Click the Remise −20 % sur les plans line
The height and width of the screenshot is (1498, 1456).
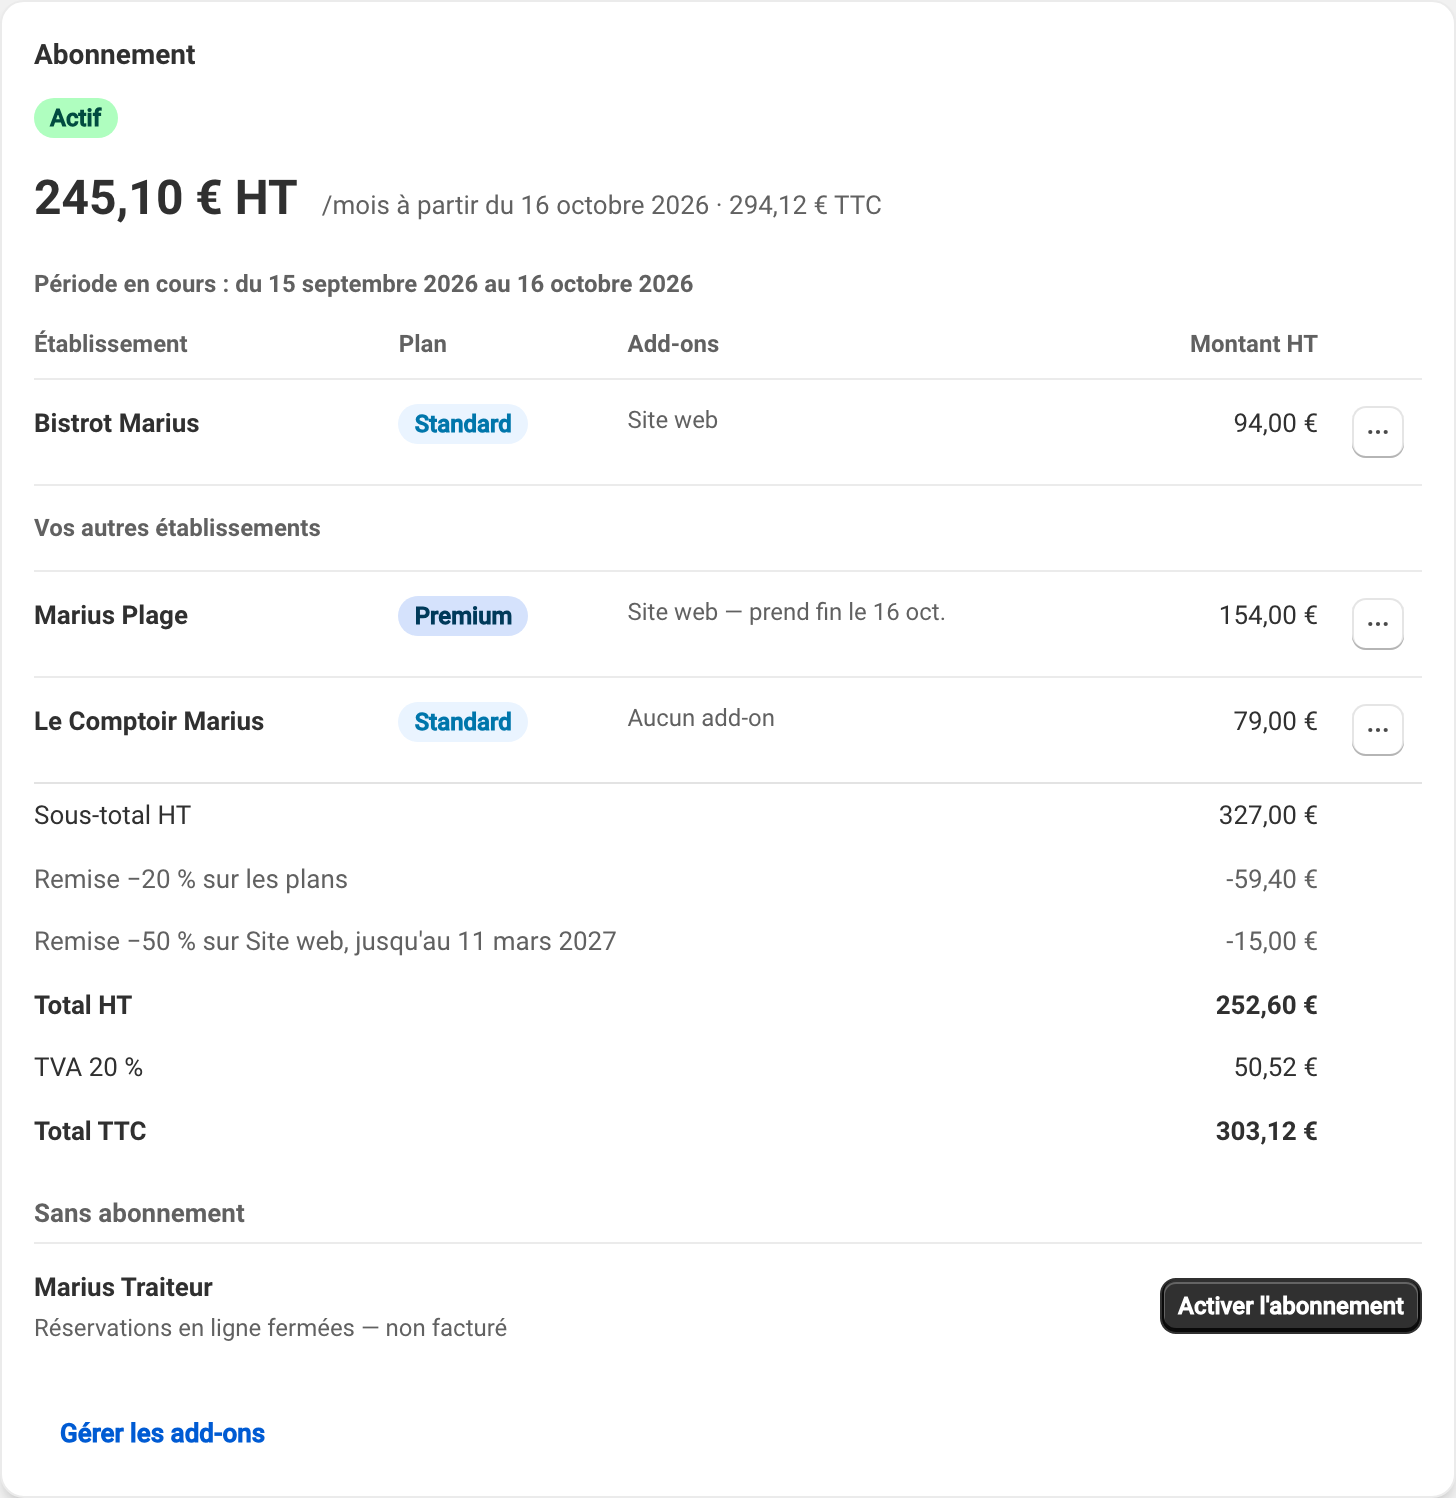(191, 879)
